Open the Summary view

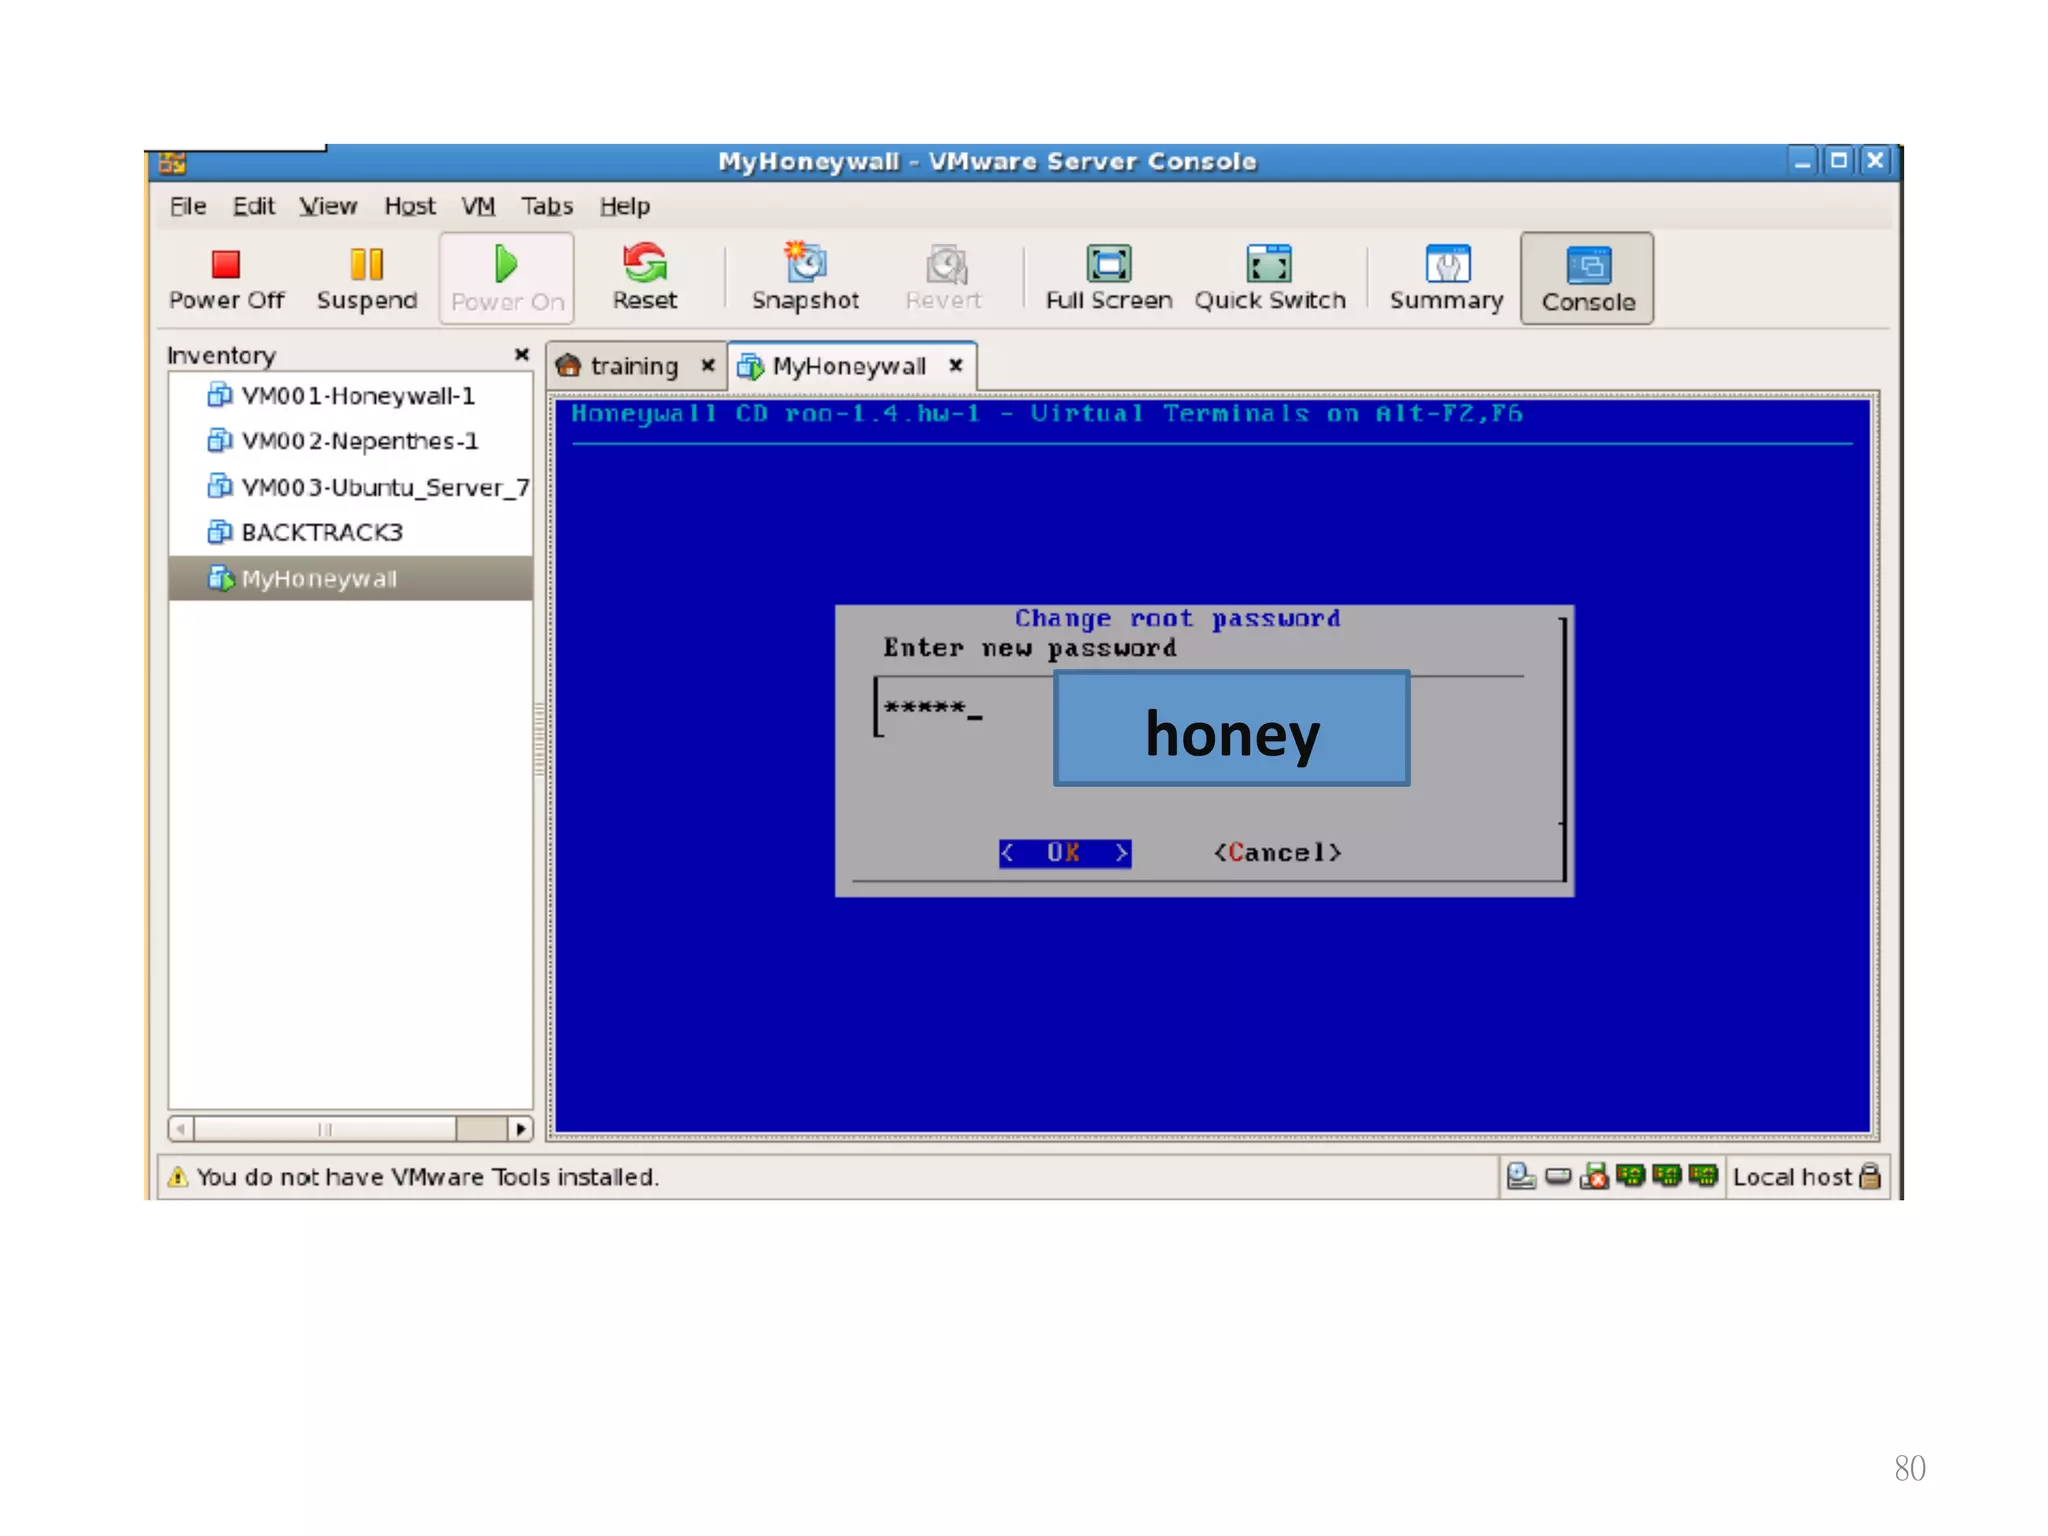tap(1446, 279)
